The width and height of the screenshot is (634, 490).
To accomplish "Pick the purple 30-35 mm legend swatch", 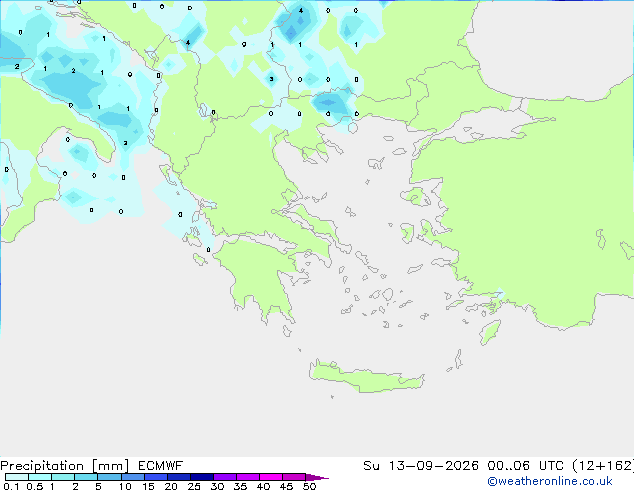I will pyautogui.click(x=225, y=477).
